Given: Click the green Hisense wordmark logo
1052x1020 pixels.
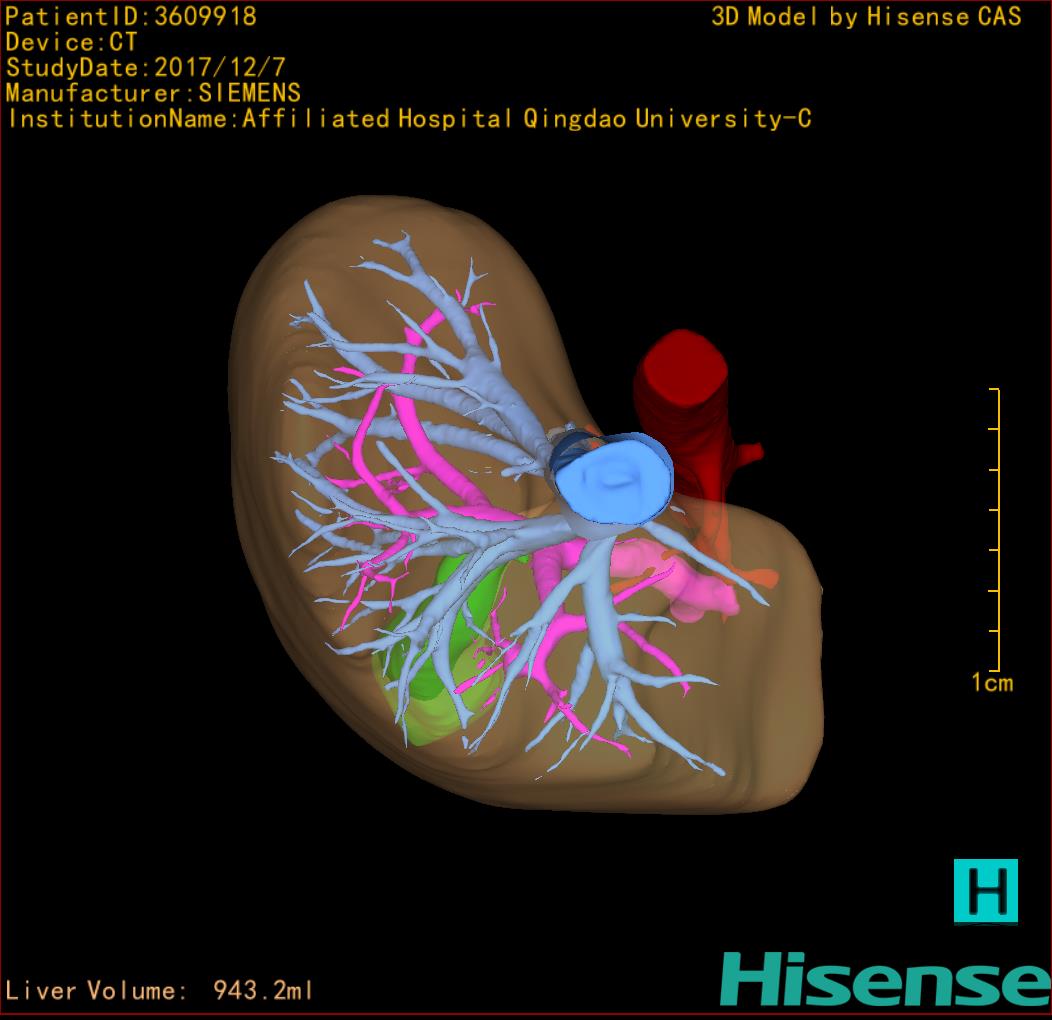Looking at the screenshot, I should tap(885, 979).
